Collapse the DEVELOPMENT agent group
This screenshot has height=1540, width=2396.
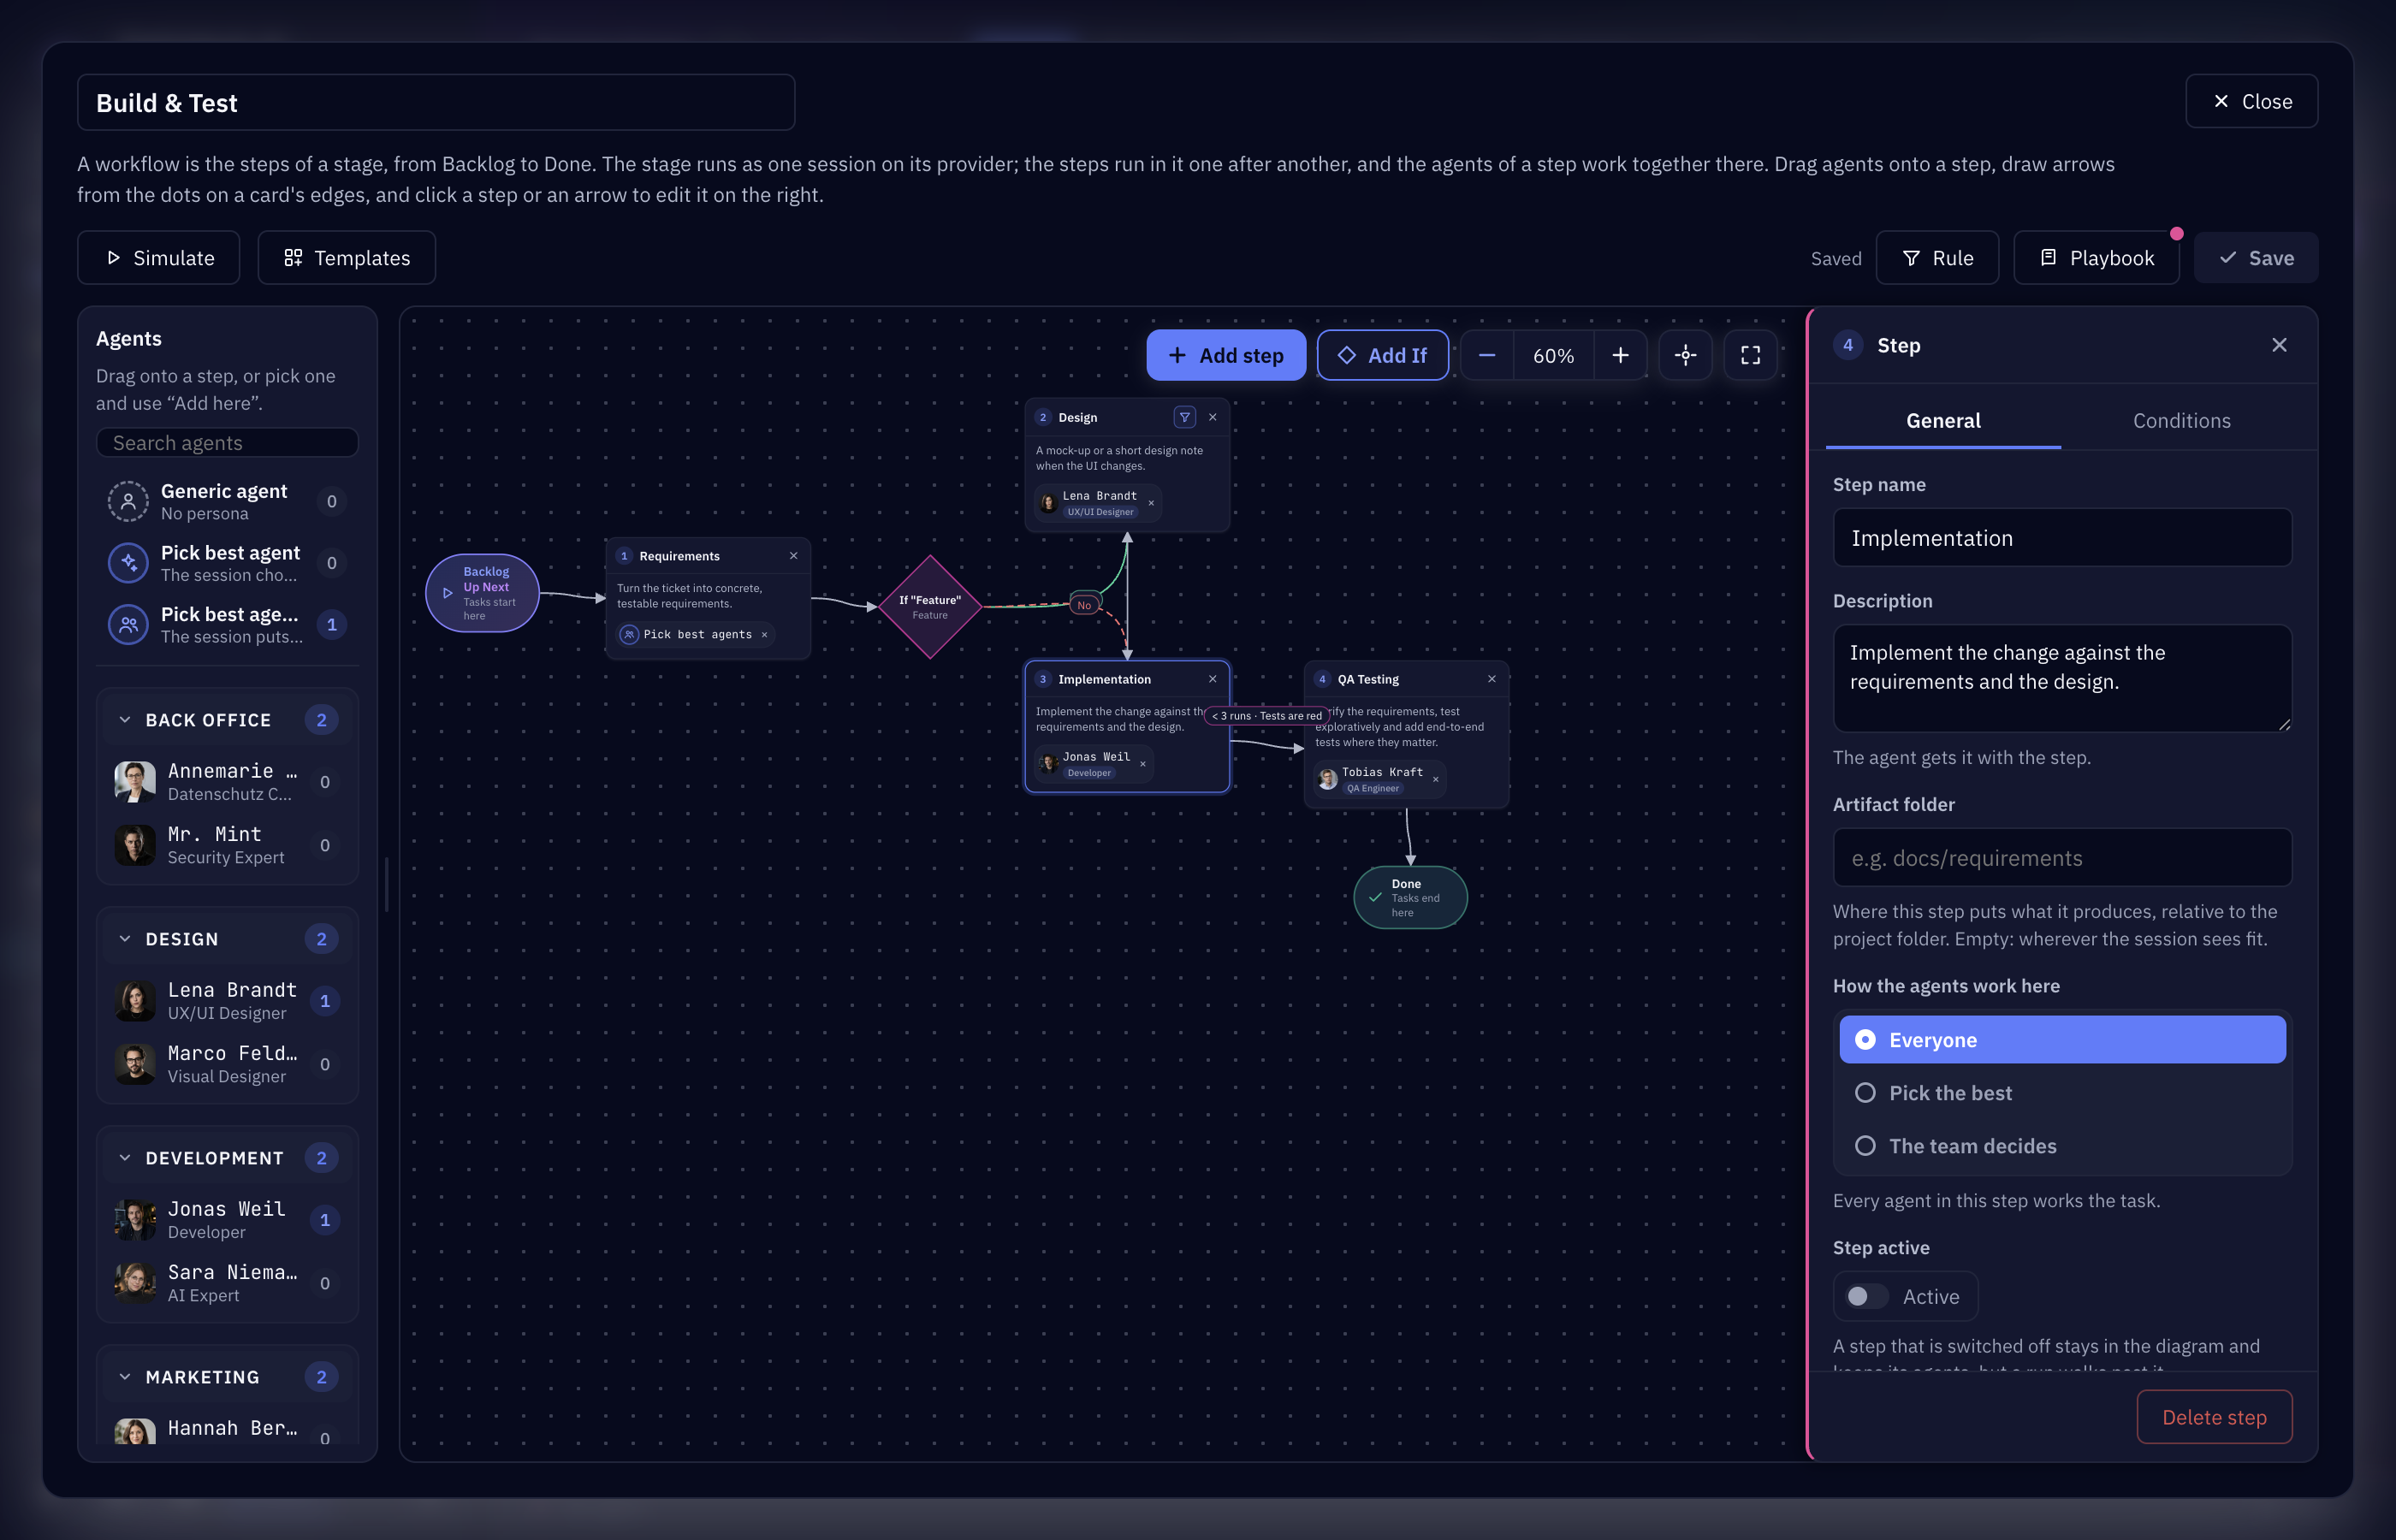click(125, 1158)
